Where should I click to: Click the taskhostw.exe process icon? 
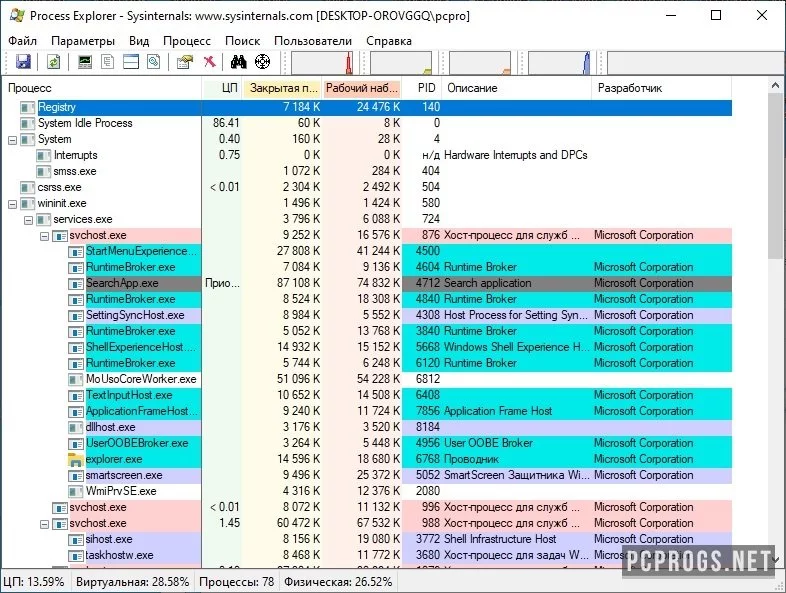pos(76,555)
